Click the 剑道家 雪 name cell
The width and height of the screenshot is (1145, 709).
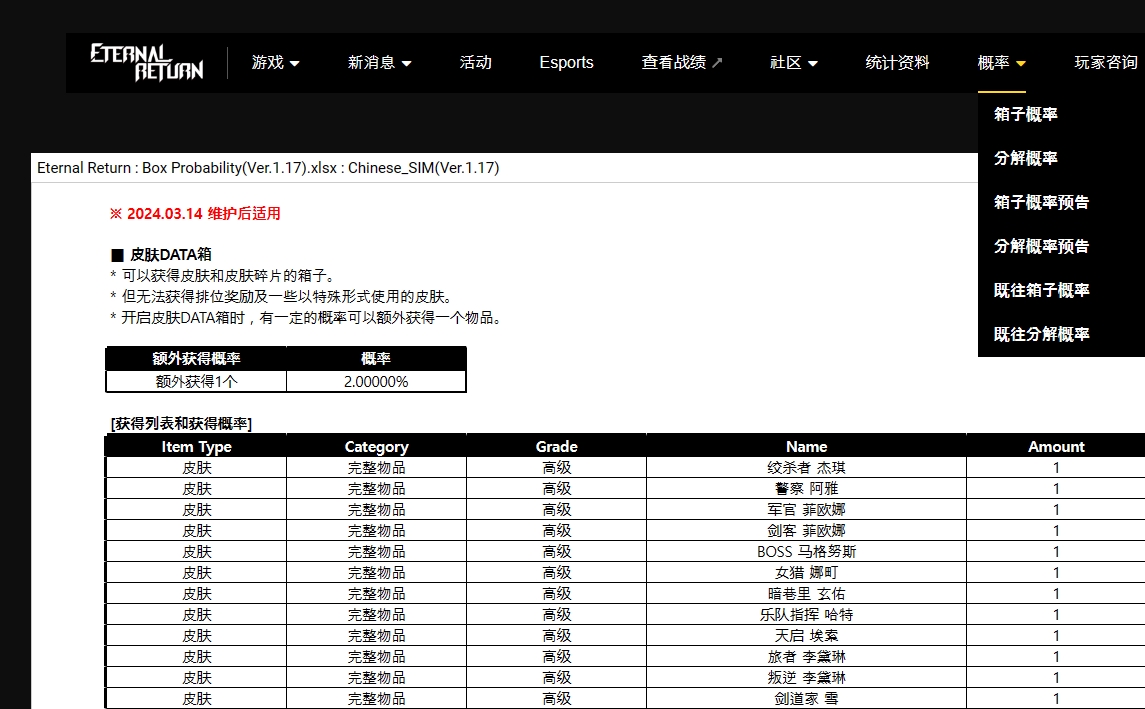(x=806, y=699)
